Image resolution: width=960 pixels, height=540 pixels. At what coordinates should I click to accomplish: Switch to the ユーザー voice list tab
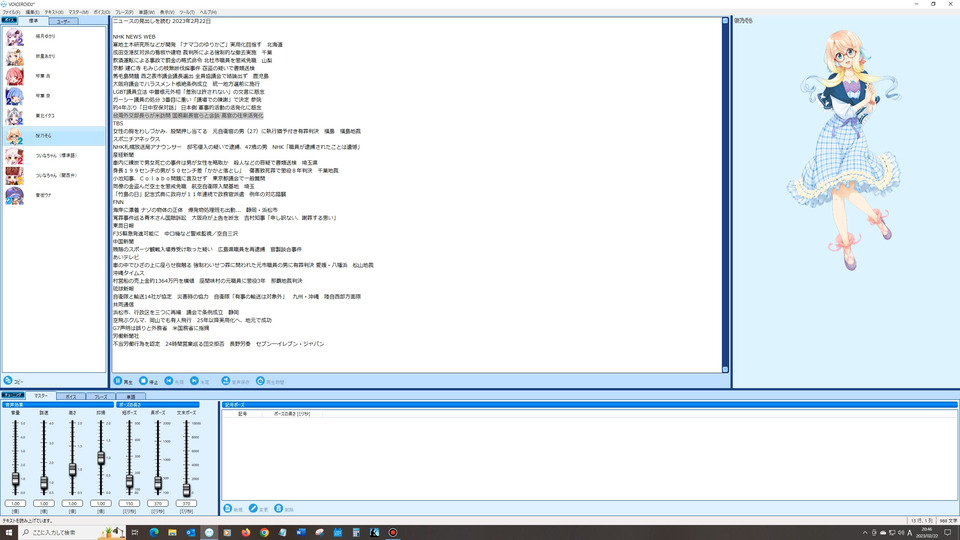coord(63,21)
